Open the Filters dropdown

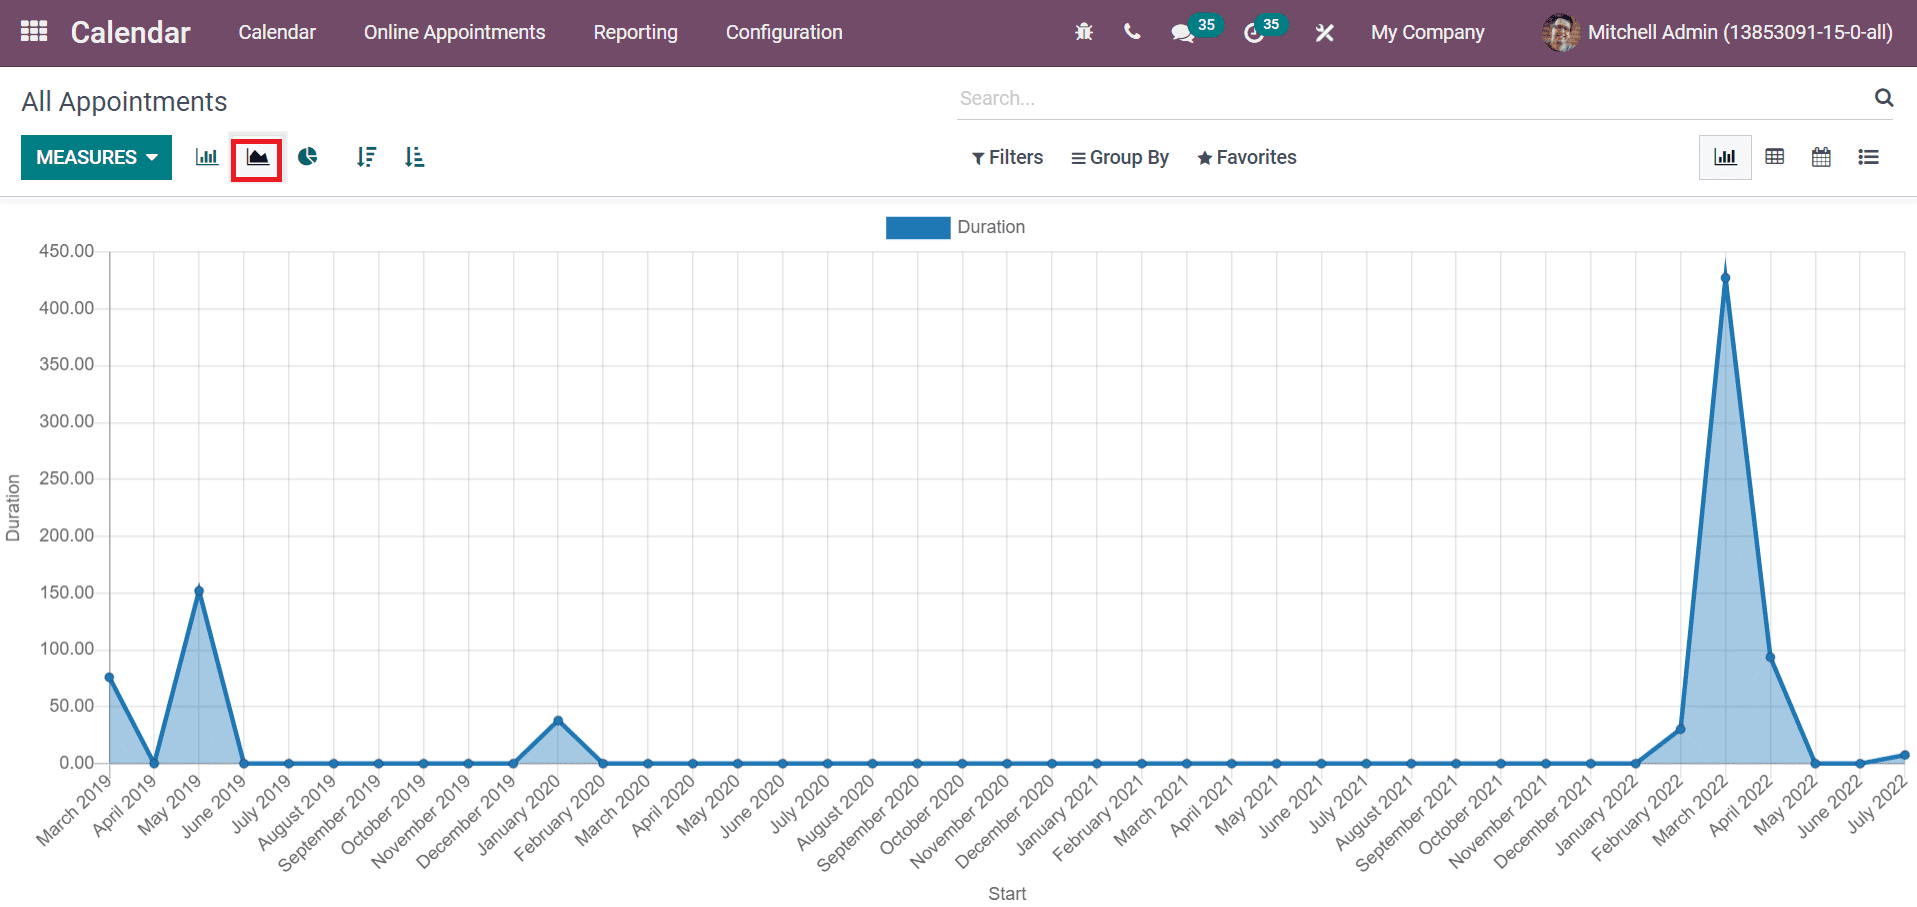point(1007,157)
